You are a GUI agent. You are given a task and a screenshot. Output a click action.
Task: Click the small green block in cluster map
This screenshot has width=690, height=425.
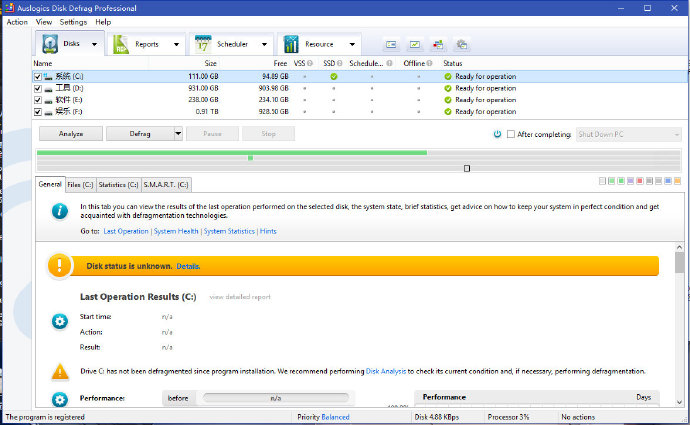click(x=250, y=158)
